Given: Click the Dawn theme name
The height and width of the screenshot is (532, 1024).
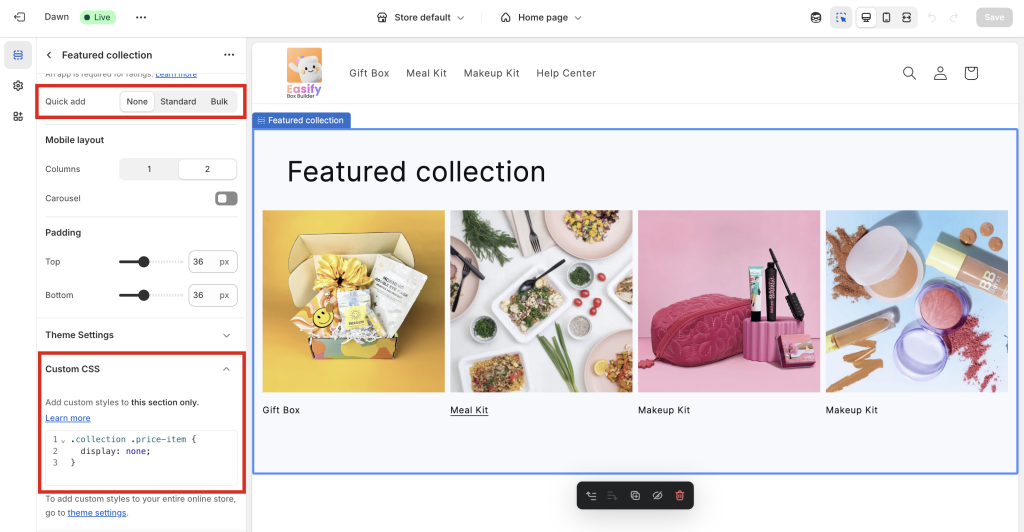Looking at the screenshot, I should [57, 17].
